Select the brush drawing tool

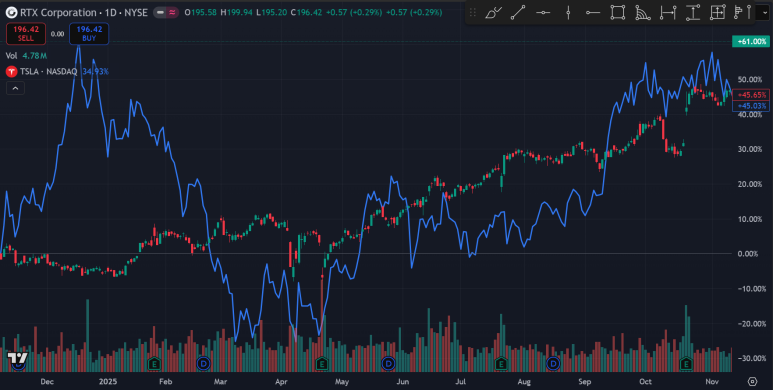(493, 12)
